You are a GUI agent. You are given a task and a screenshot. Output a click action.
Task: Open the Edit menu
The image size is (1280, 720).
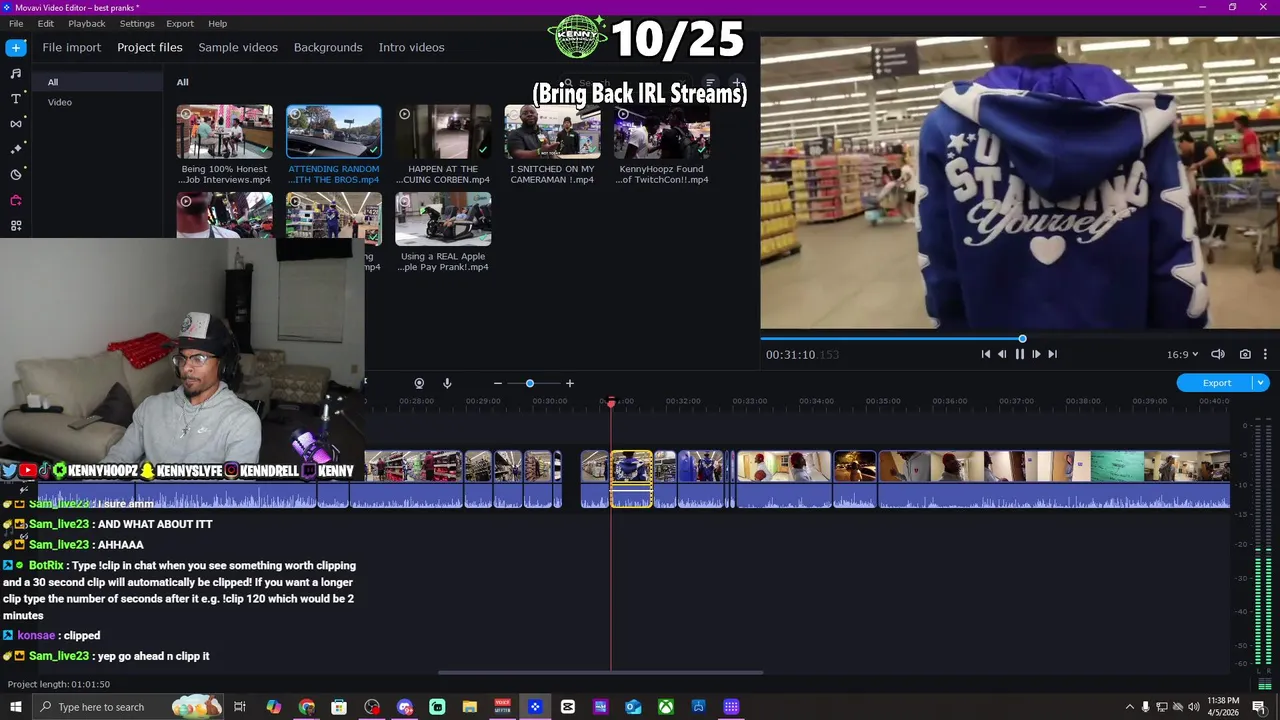[x=46, y=23]
